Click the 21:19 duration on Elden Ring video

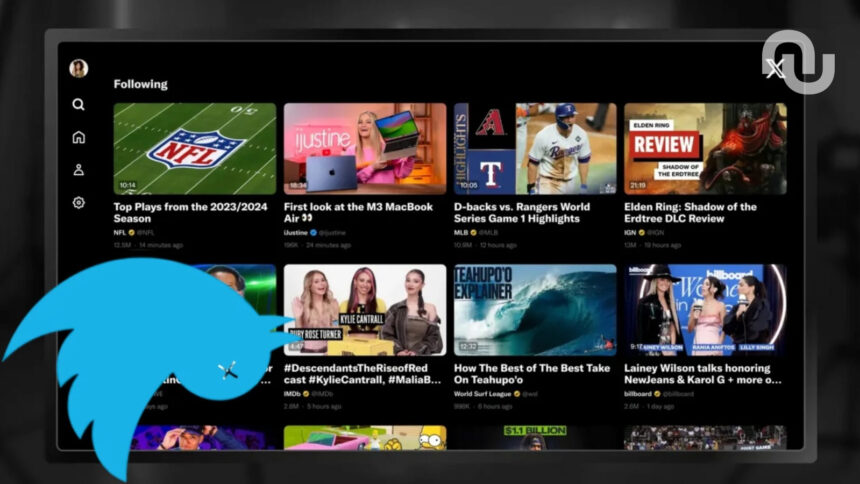tap(638, 185)
